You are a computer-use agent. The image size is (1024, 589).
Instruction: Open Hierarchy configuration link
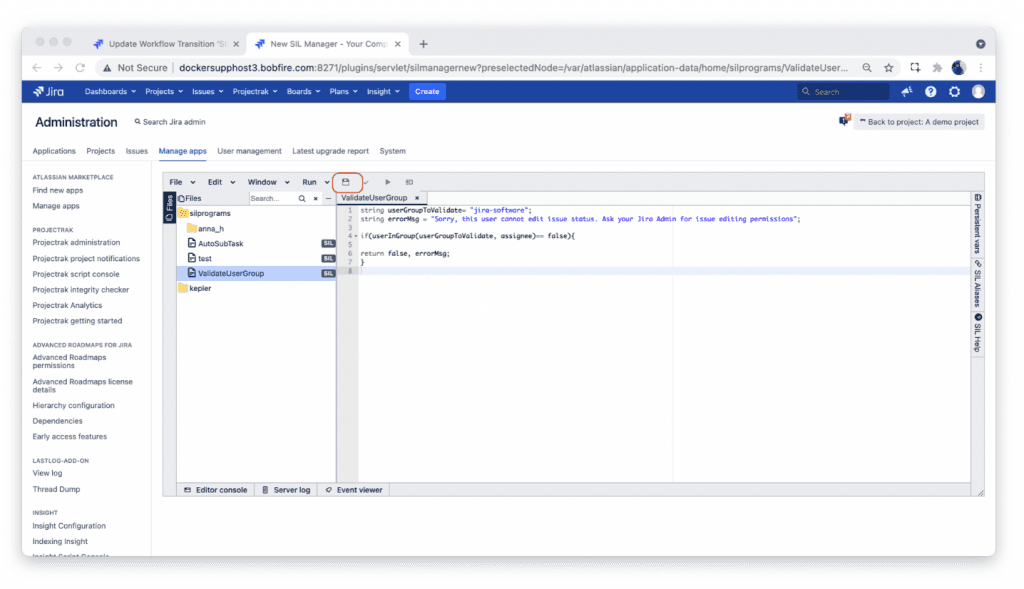pos(73,406)
